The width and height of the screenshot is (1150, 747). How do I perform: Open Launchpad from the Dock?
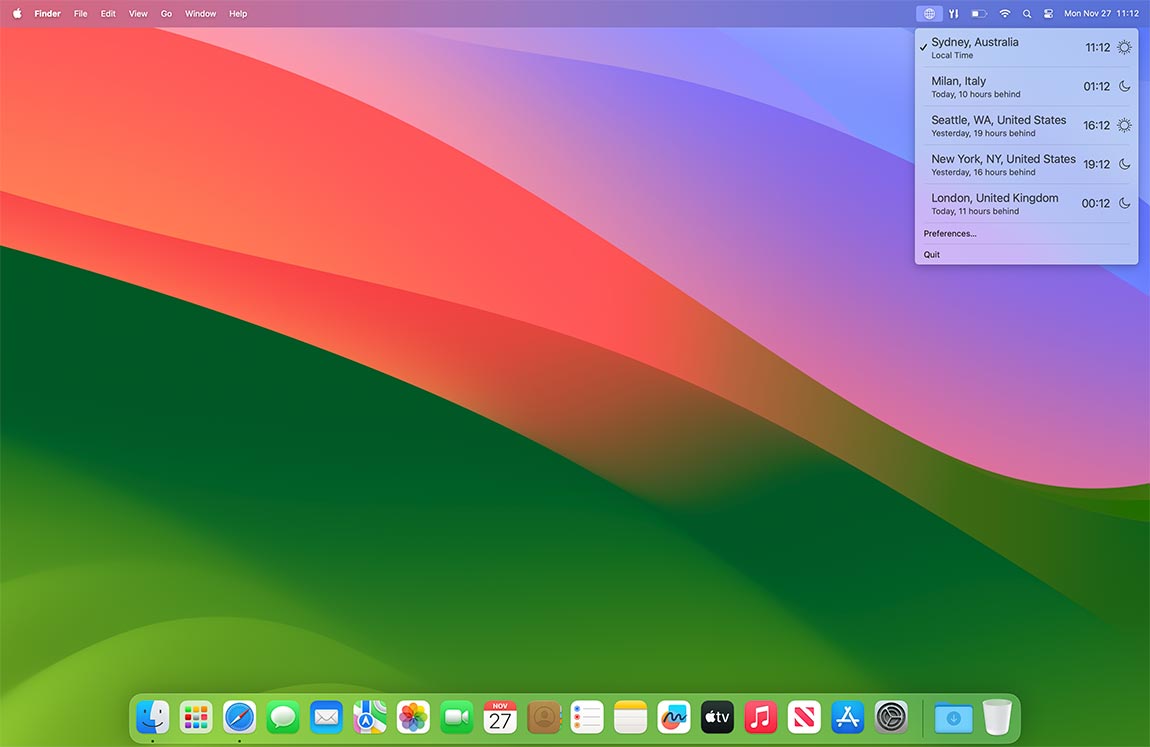pyautogui.click(x=195, y=717)
